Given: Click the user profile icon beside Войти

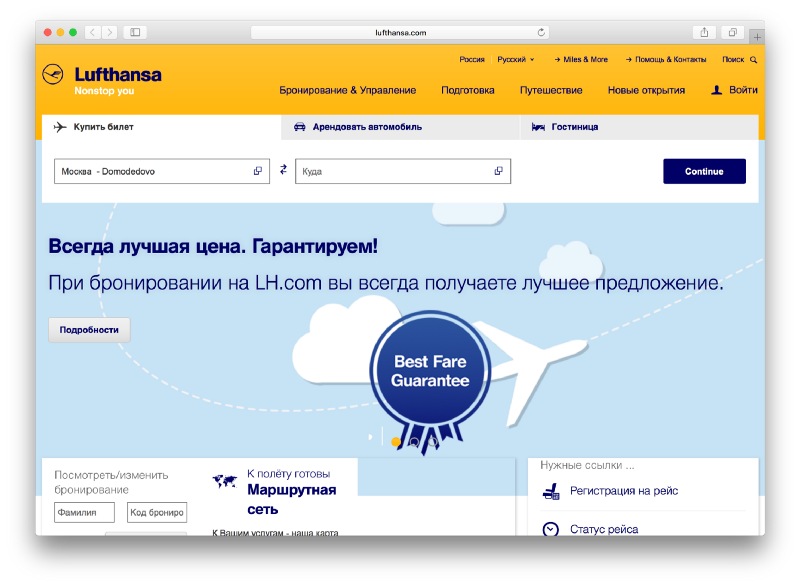Looking at the screenshot, I should coord(716,90).
